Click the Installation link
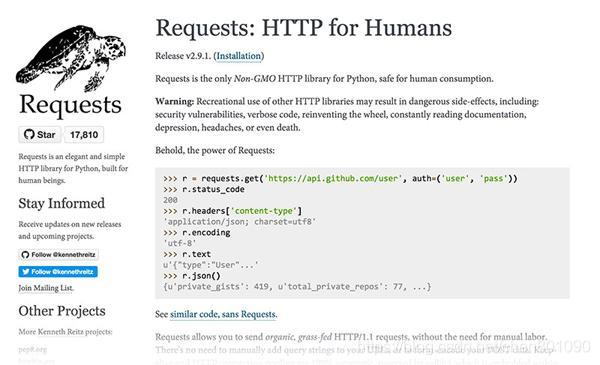600x365 pixels. coord(239,56)
